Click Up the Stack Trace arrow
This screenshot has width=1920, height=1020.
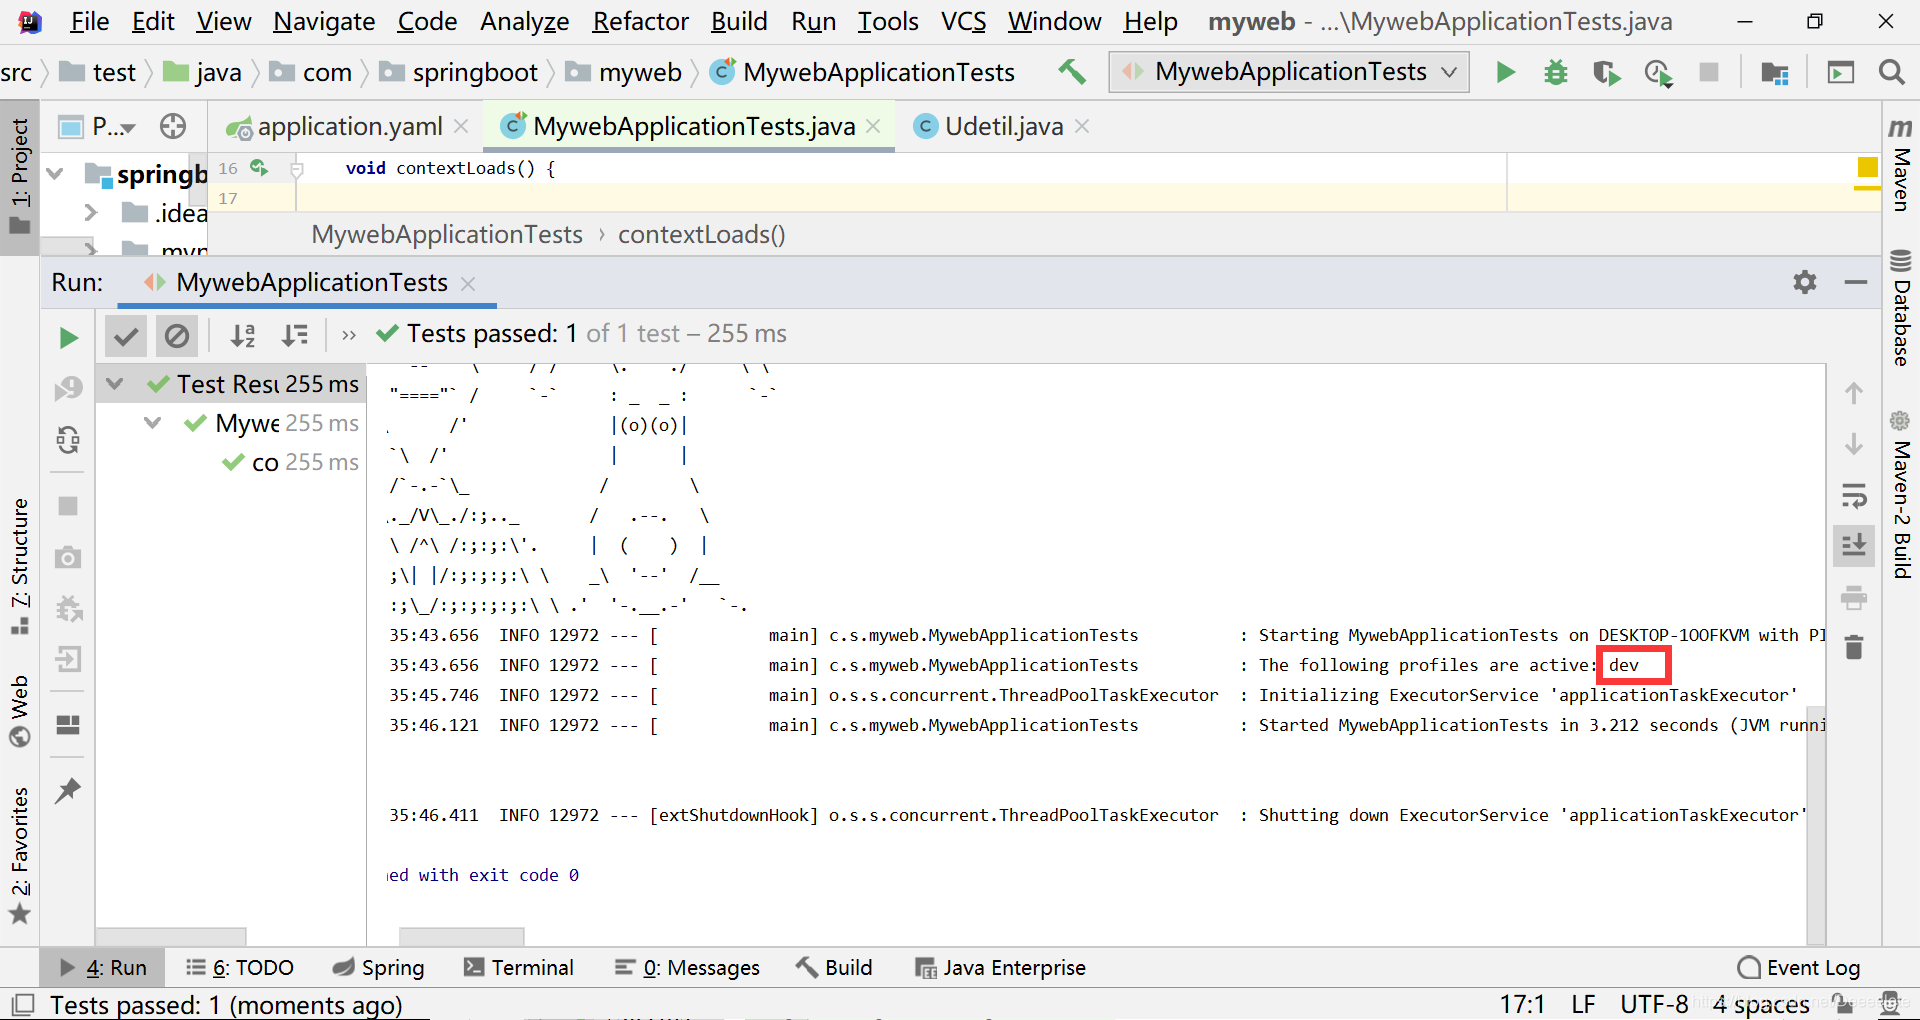[1854, 393]
